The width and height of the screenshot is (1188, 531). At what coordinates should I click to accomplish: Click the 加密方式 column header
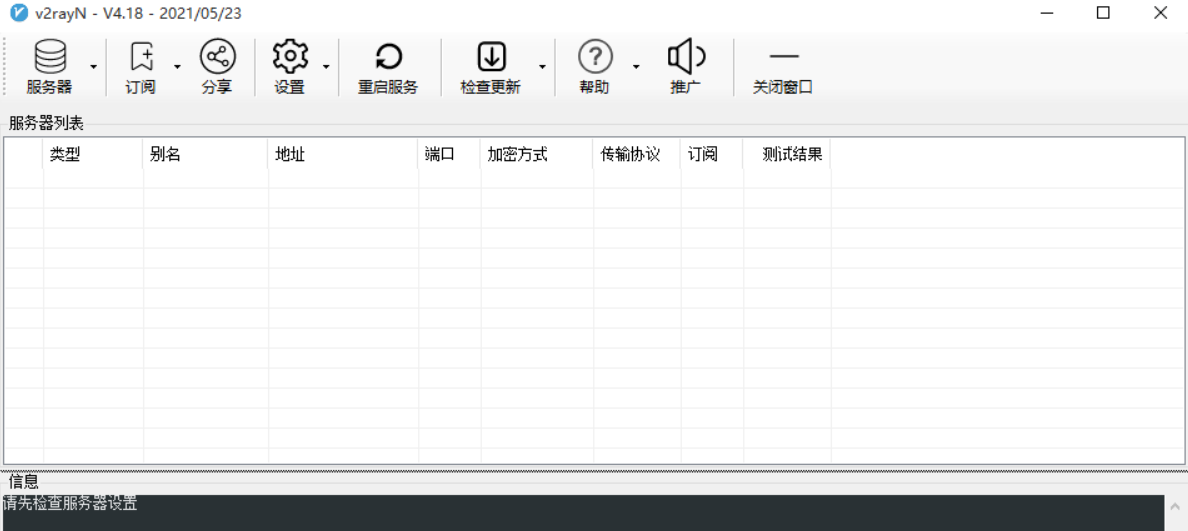[536, 155]
